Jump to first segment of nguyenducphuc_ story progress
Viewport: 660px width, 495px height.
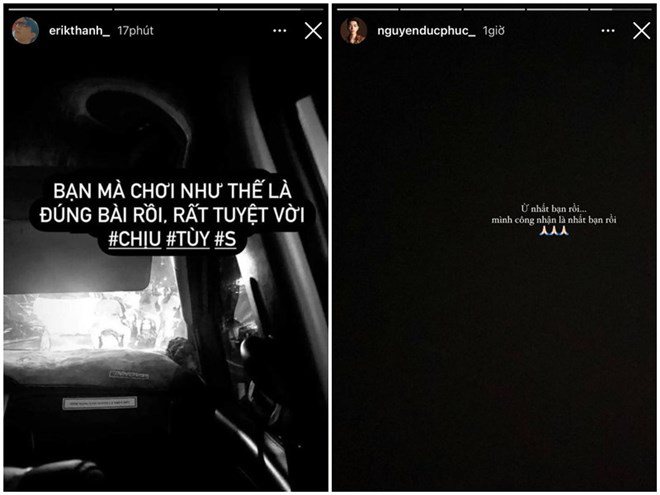coord(367,9)
